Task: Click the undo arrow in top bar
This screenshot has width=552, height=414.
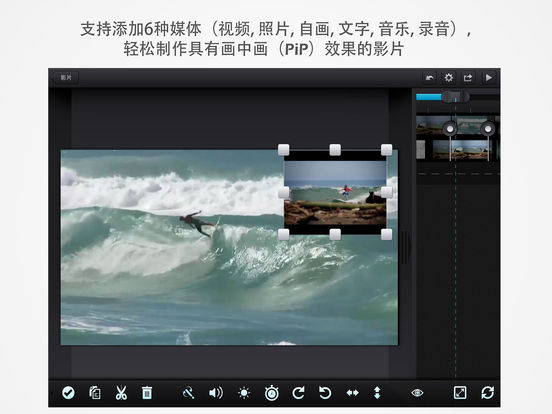Action: (429, 77)
